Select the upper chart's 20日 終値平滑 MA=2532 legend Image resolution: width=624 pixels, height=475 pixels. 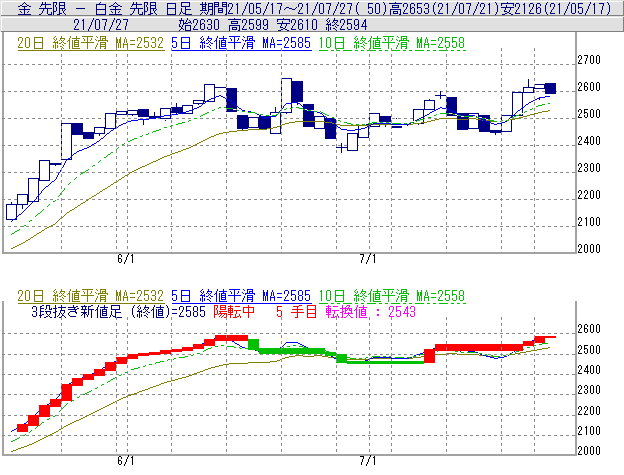pyautogui.click(x=90, y=43)
